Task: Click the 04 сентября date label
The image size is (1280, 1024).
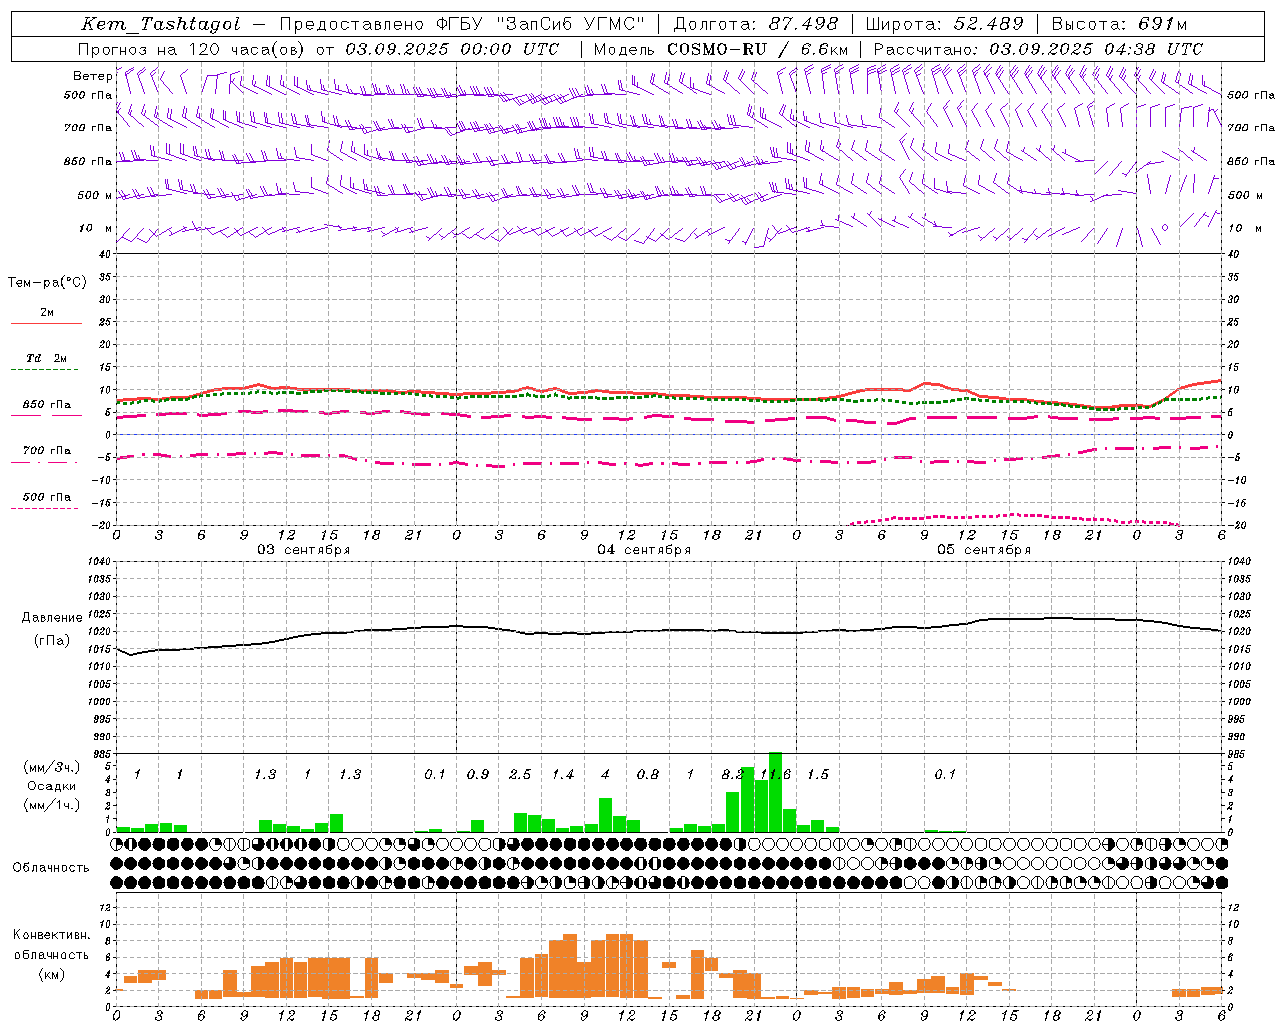Action: [x=644, y=550]
